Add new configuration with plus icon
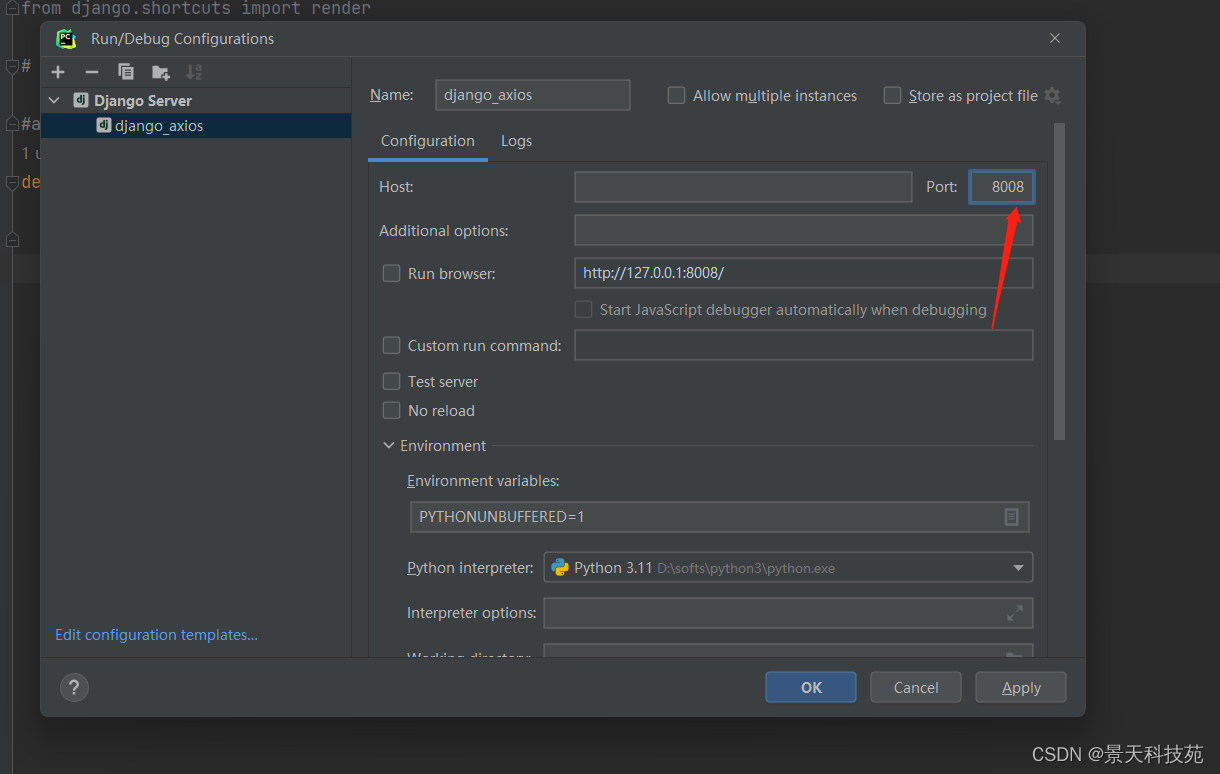 click(x=58, y=72)
